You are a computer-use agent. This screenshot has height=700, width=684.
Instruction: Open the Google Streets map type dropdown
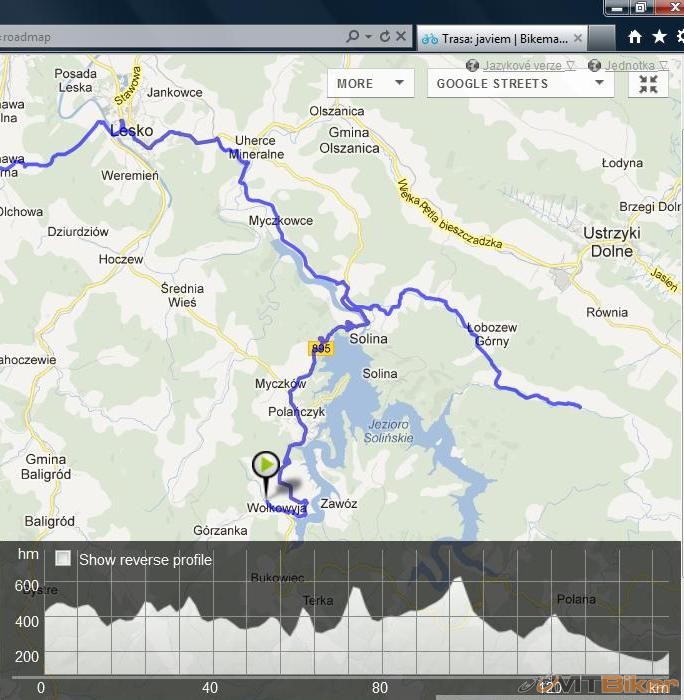pyautogui.click(x=519, y=84)
